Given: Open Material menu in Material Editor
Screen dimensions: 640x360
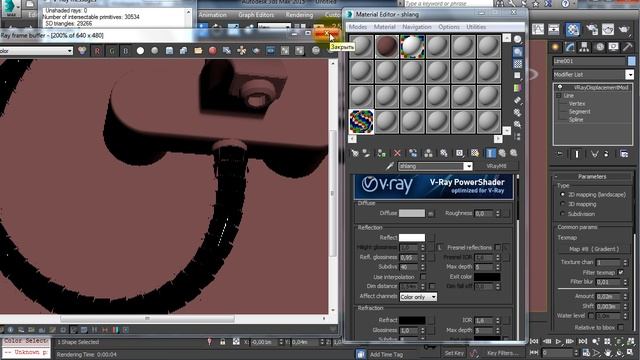Looking at the screenshot, I should click(384, 27).
